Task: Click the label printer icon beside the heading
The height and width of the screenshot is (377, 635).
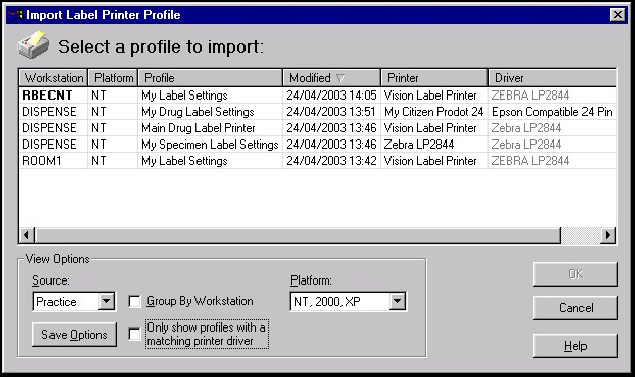Action: pyautogui.click(x=33, y=45)
